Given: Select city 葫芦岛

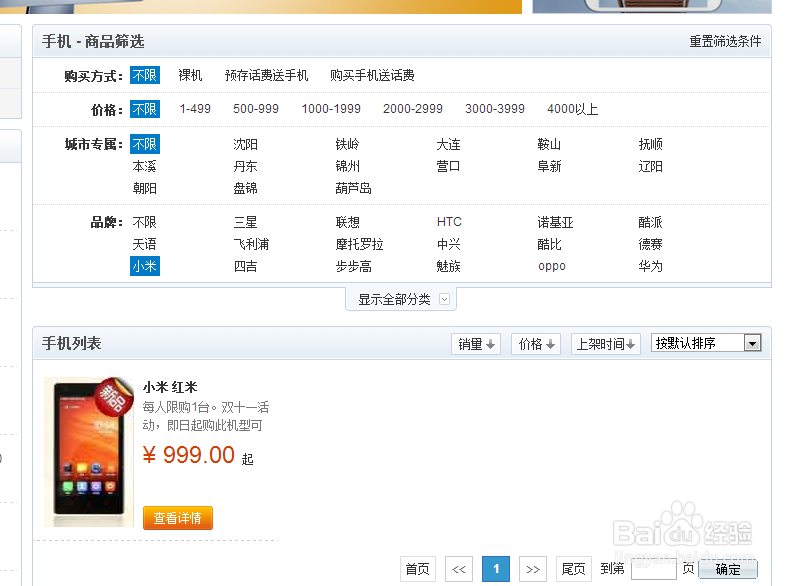Looking at the screenshot, I should click(x=354, y=189).
